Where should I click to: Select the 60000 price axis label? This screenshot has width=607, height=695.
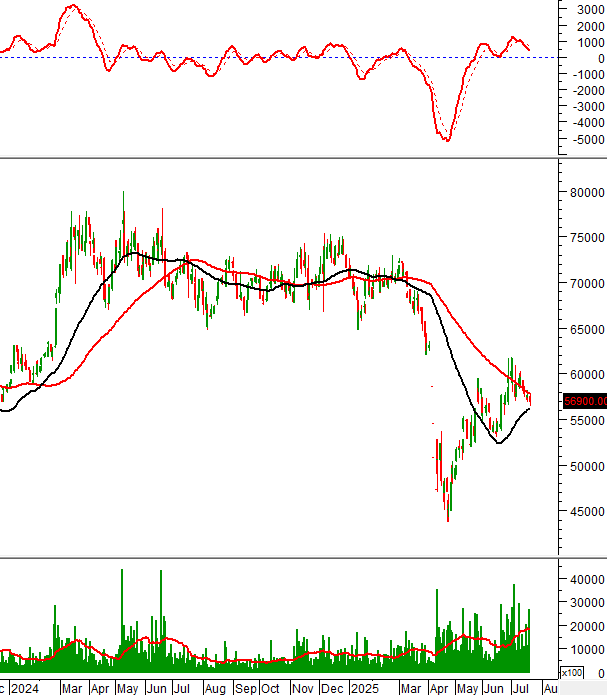click(x=587, y=375)
